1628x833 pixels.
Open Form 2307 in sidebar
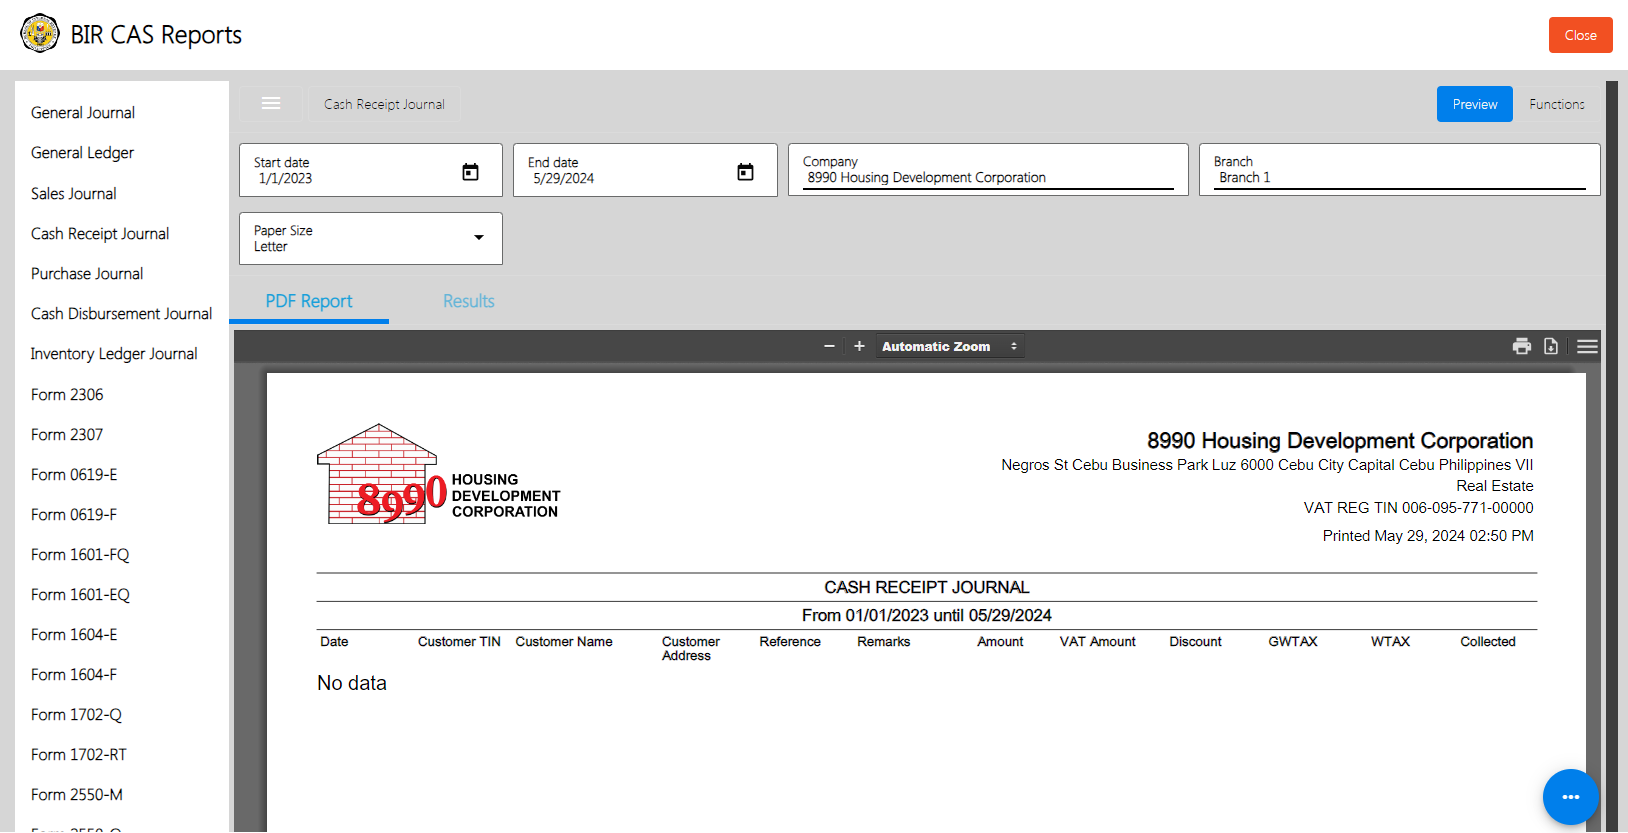point(67,435)
